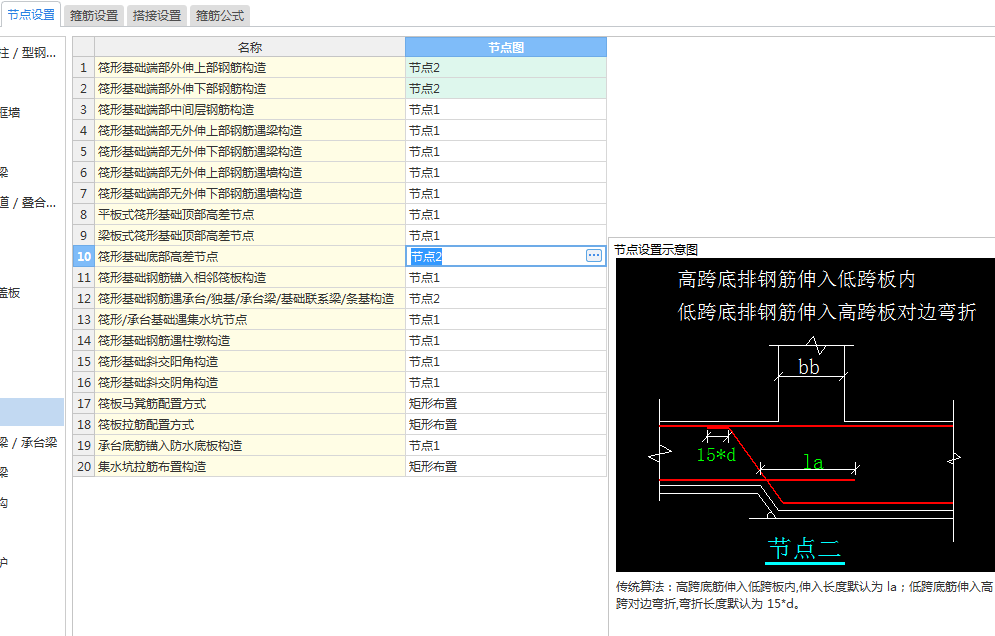Click 节点1 value for 梁板式筏形基础顶部高差节点
The image size is (995, 636).
[506, 235]
